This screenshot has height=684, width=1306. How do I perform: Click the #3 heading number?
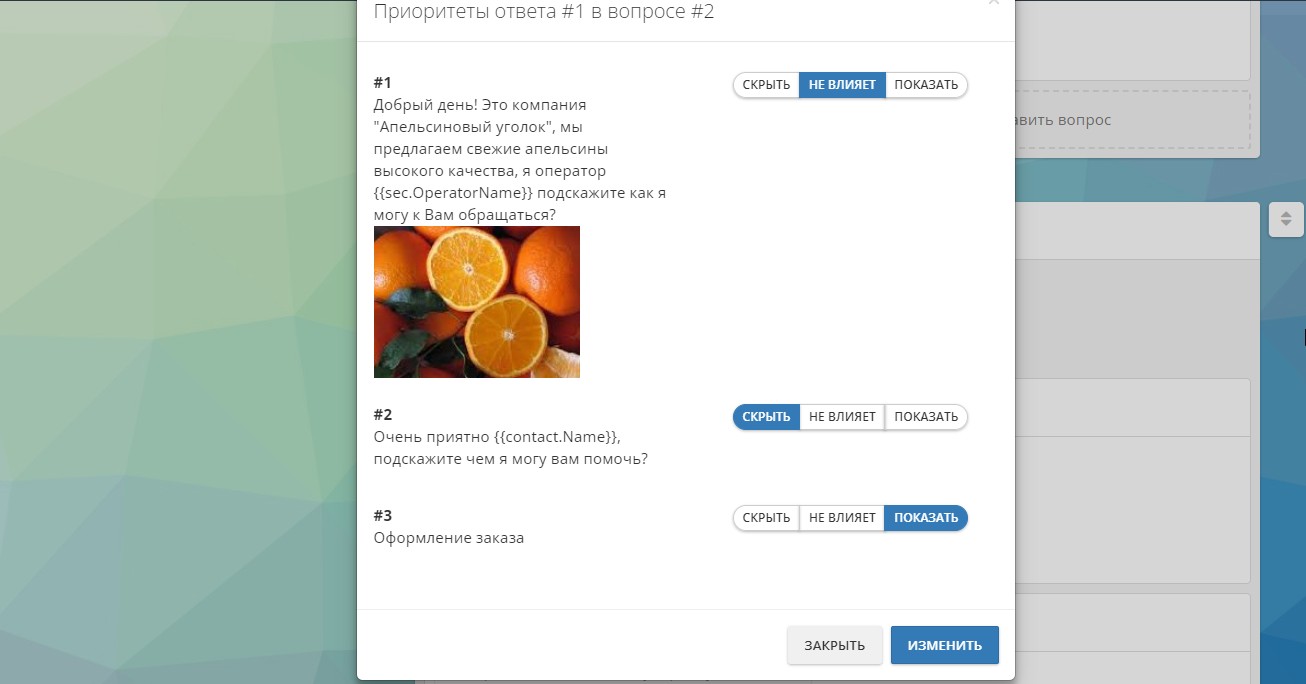tap(383, 516)
